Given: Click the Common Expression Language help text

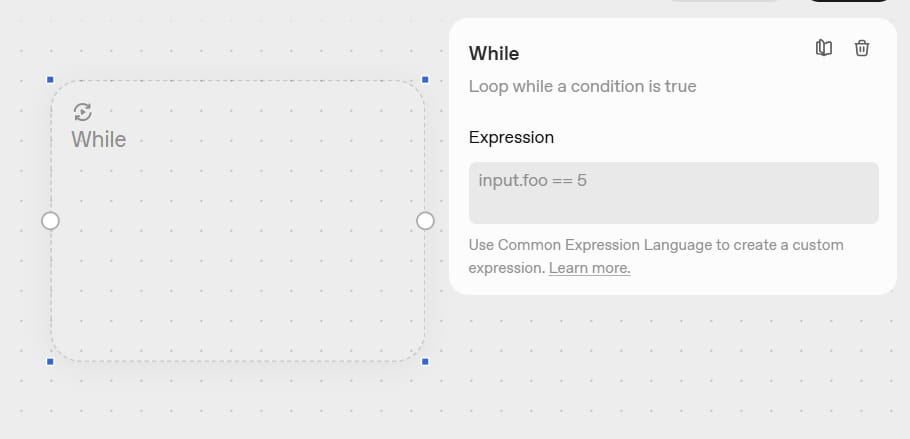Looking at the screenshot, I should coord(656,245).
